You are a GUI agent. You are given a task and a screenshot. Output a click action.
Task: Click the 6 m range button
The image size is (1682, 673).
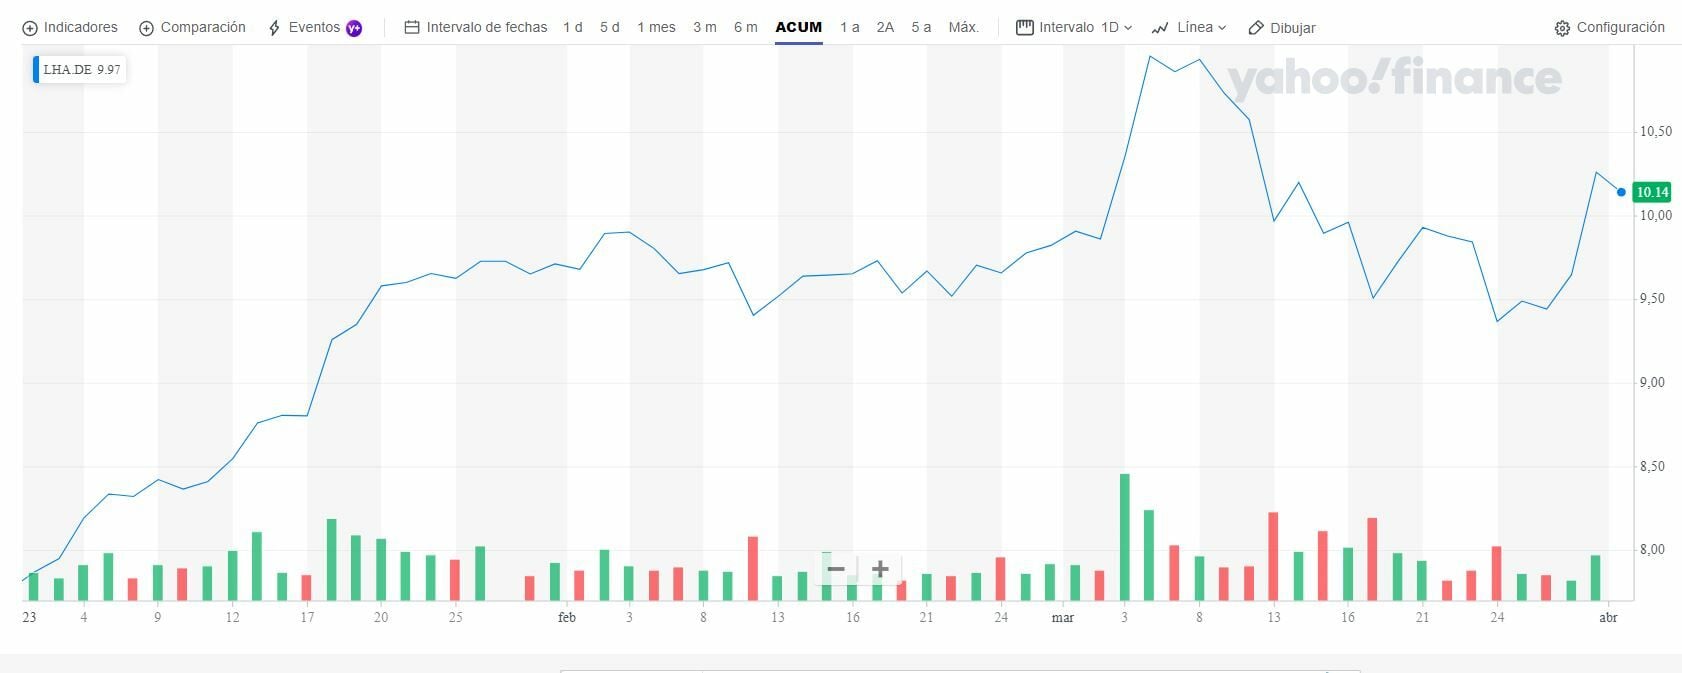point(746,28)
